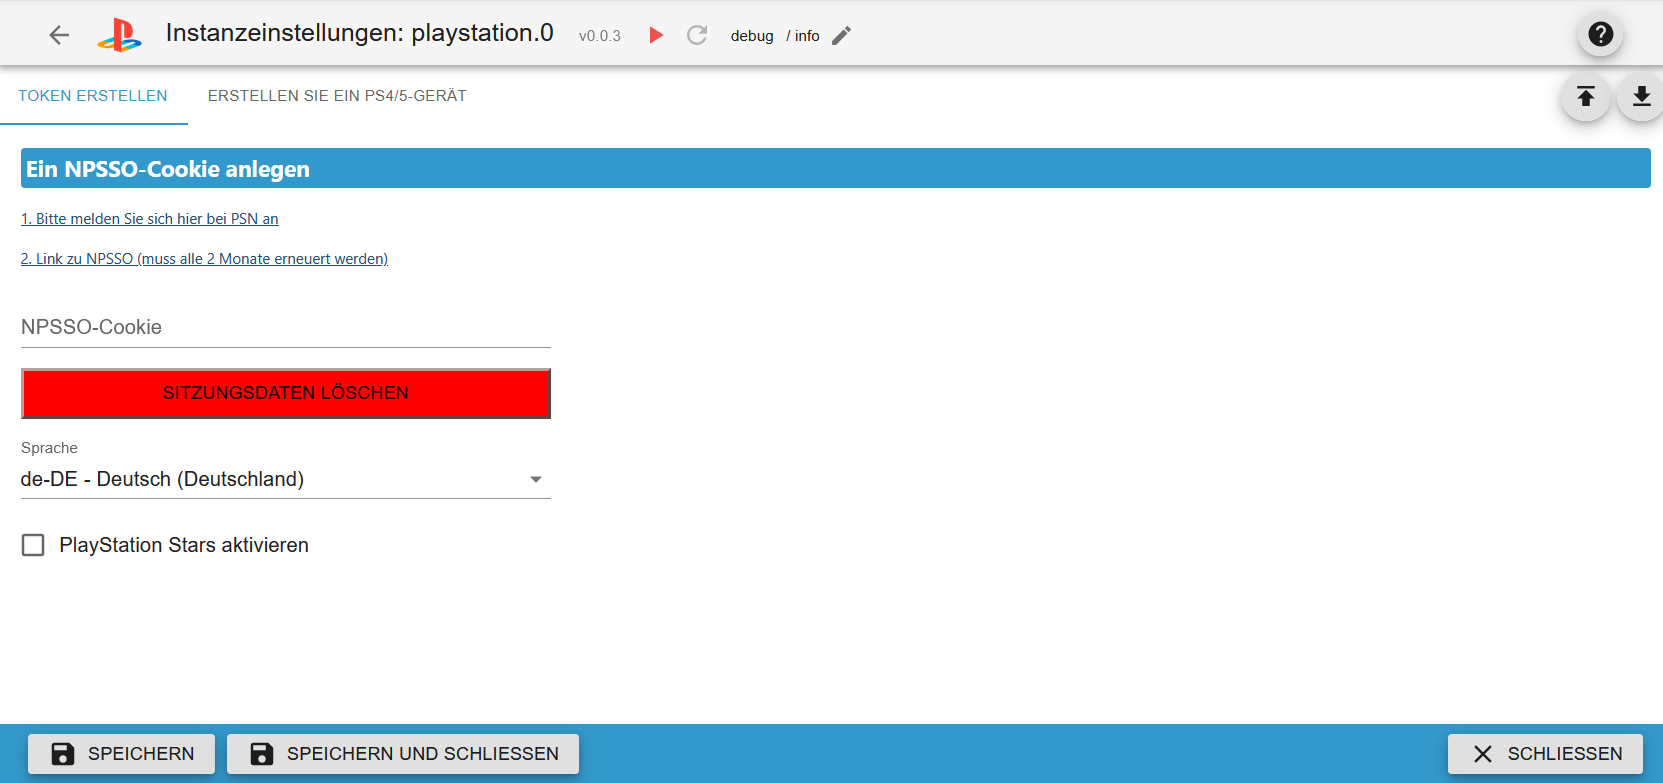Click the Ein NPSSO-Cookie anlegen header
1663x783 pixels.
[836, 168]
